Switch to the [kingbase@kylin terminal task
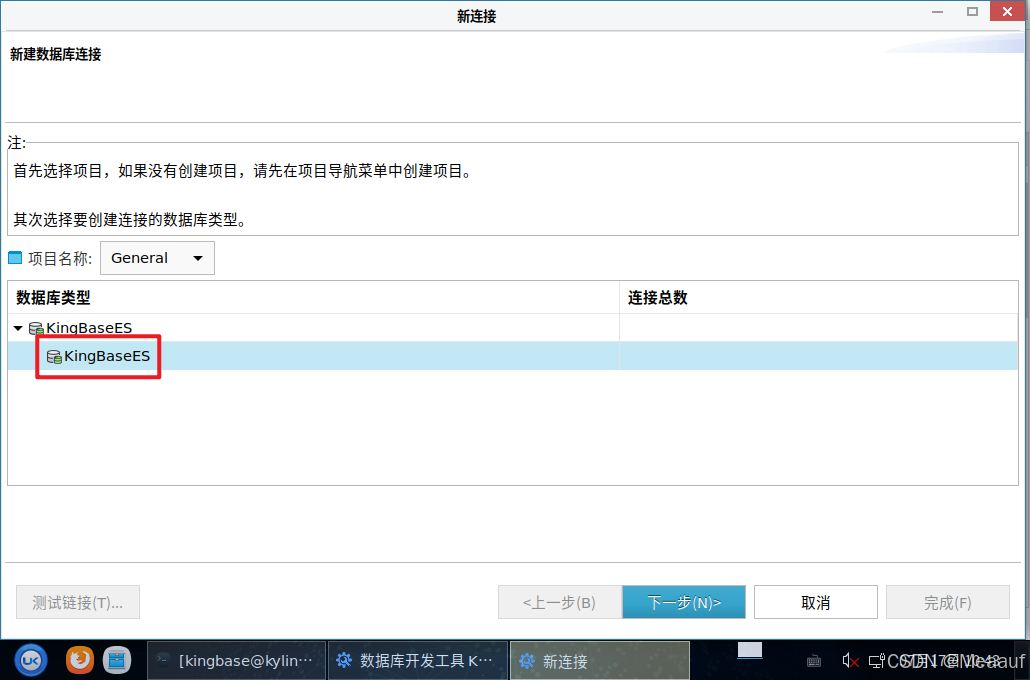The width and height of the screenshot is (1030, 680). click(236, 660)
